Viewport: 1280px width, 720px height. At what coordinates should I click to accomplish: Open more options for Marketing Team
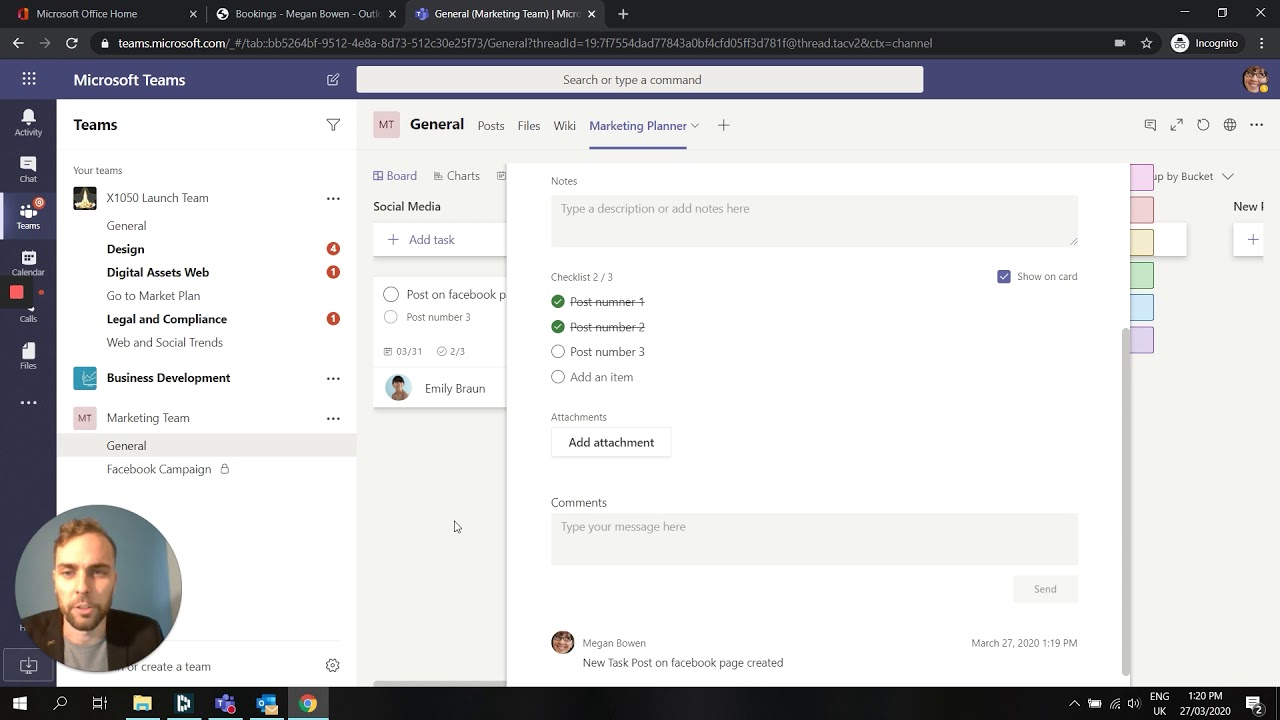[x=333, y=418]
